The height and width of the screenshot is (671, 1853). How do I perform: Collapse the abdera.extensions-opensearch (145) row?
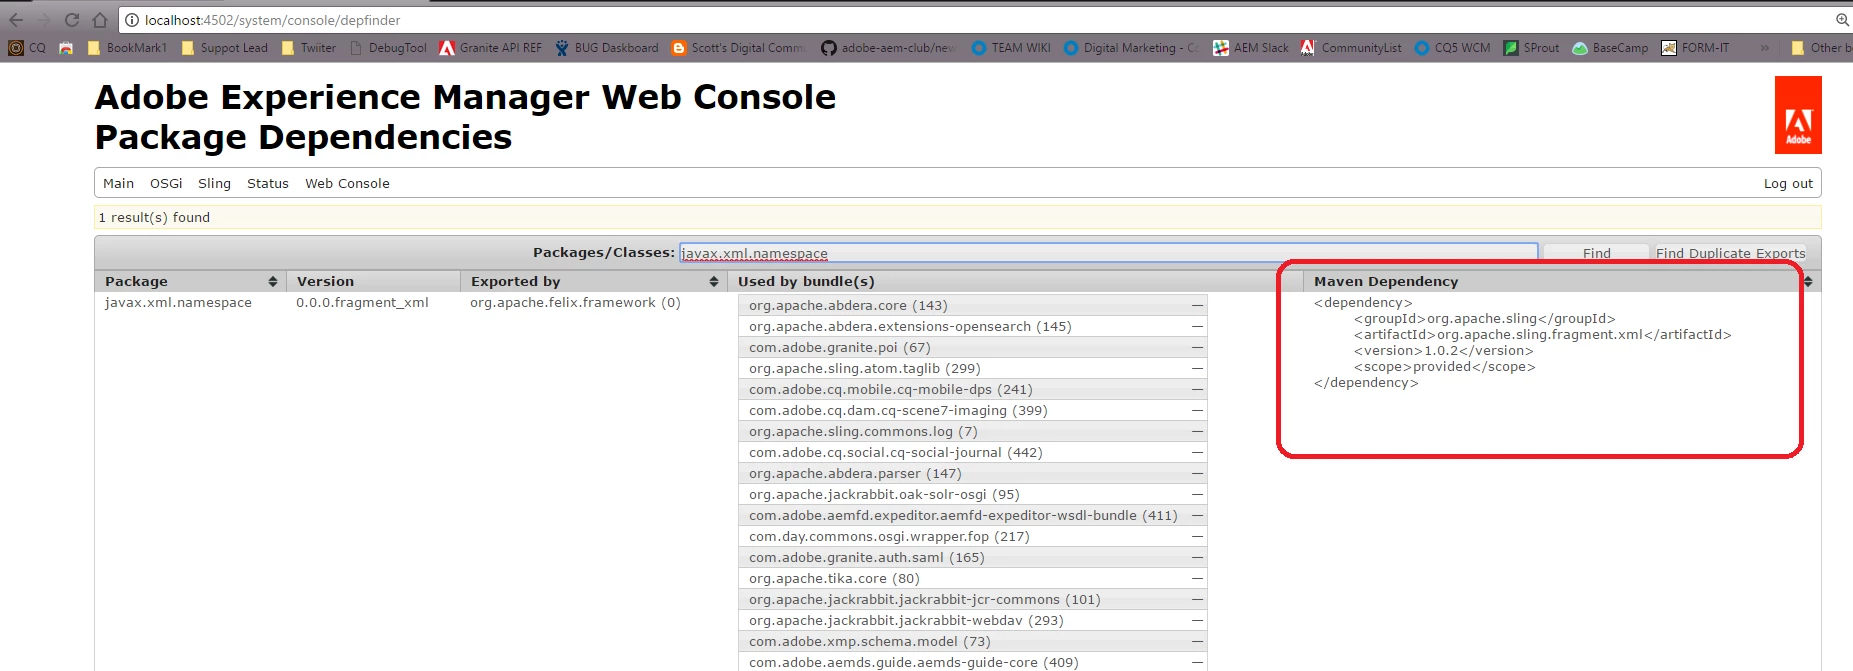(1197, 326)
